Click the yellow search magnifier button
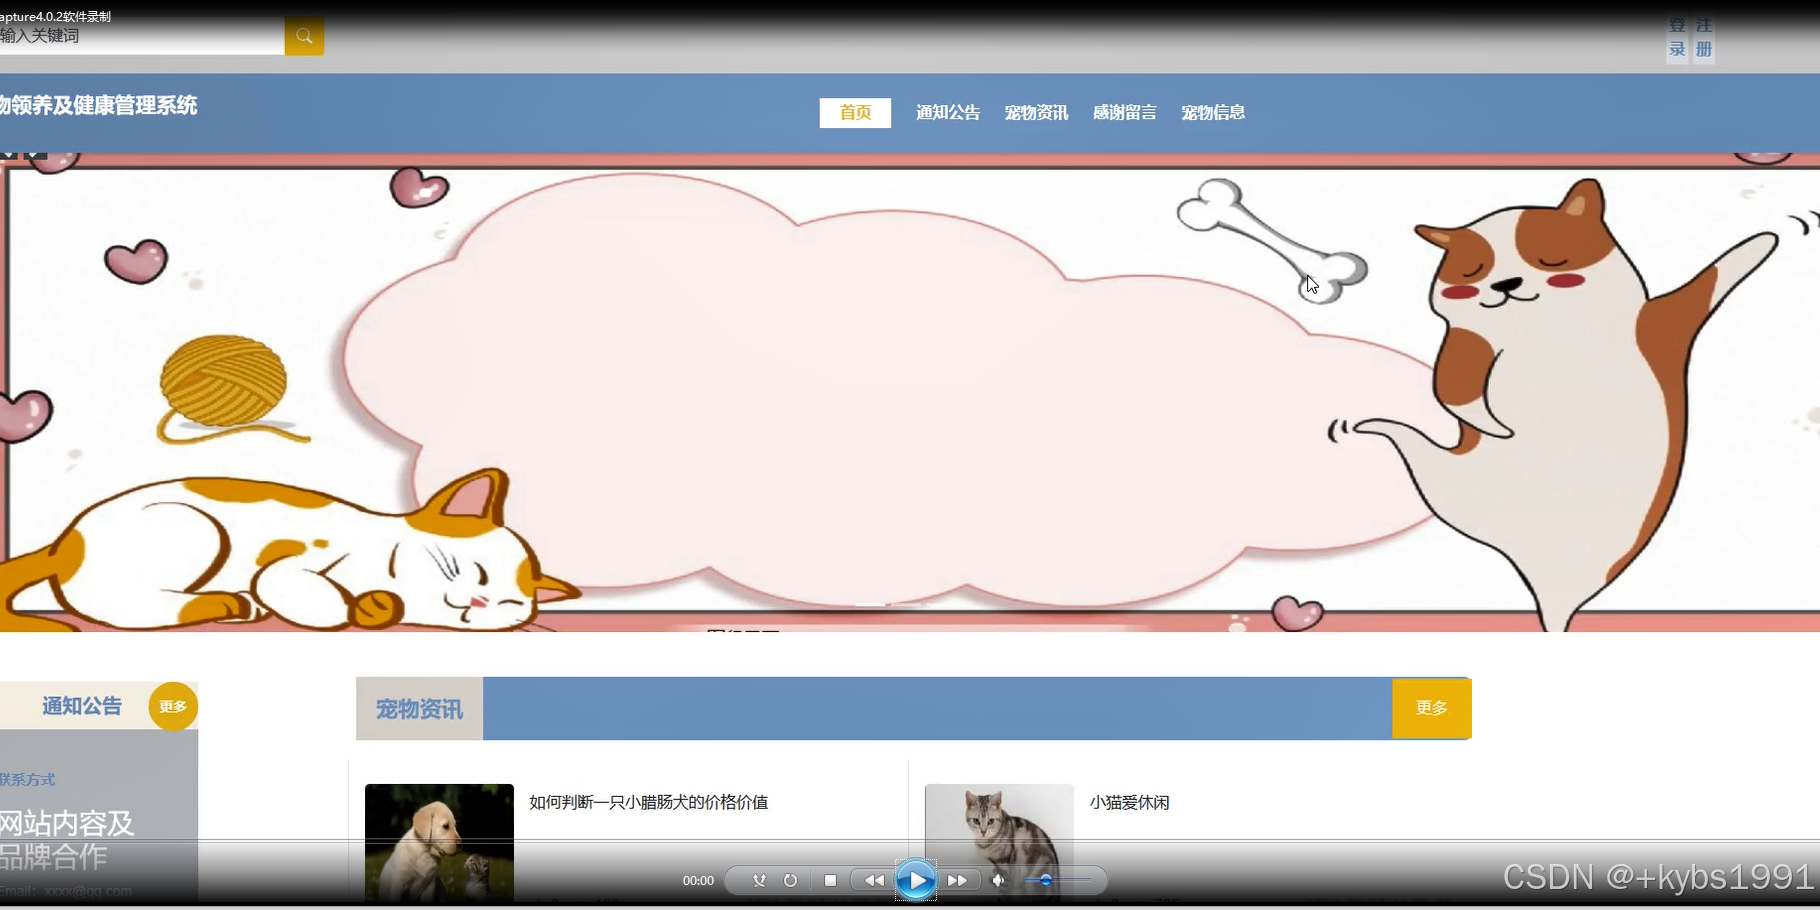 click(304, 36)
